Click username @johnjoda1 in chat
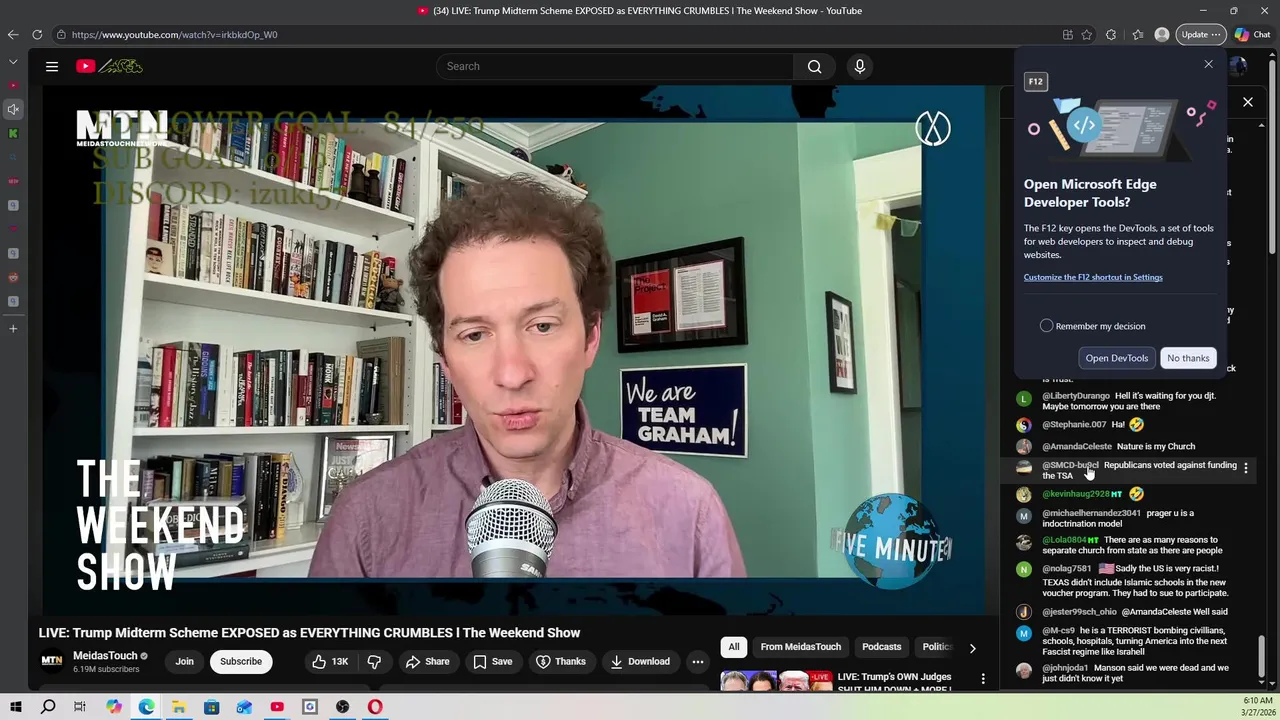 point(1065,667)
